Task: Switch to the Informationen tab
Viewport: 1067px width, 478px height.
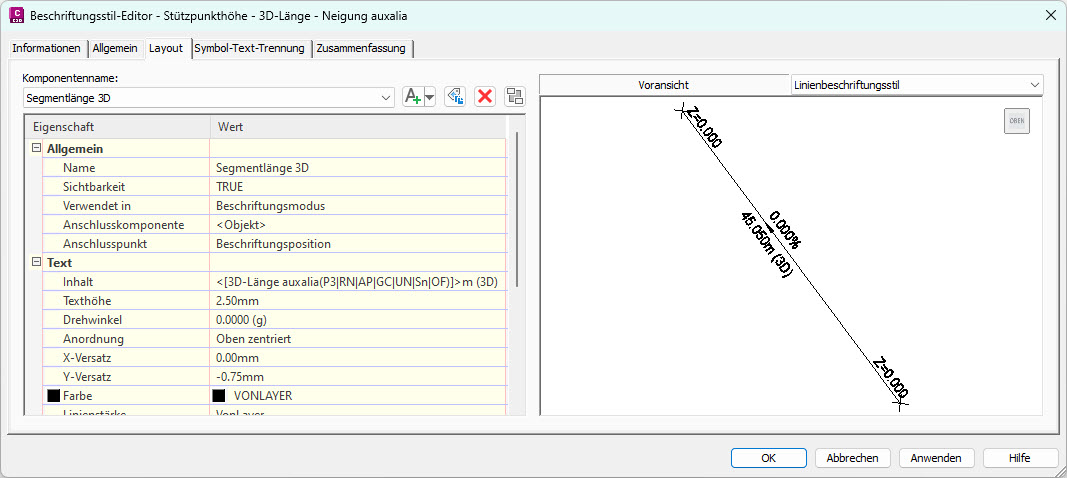Action: pos(46,48)
